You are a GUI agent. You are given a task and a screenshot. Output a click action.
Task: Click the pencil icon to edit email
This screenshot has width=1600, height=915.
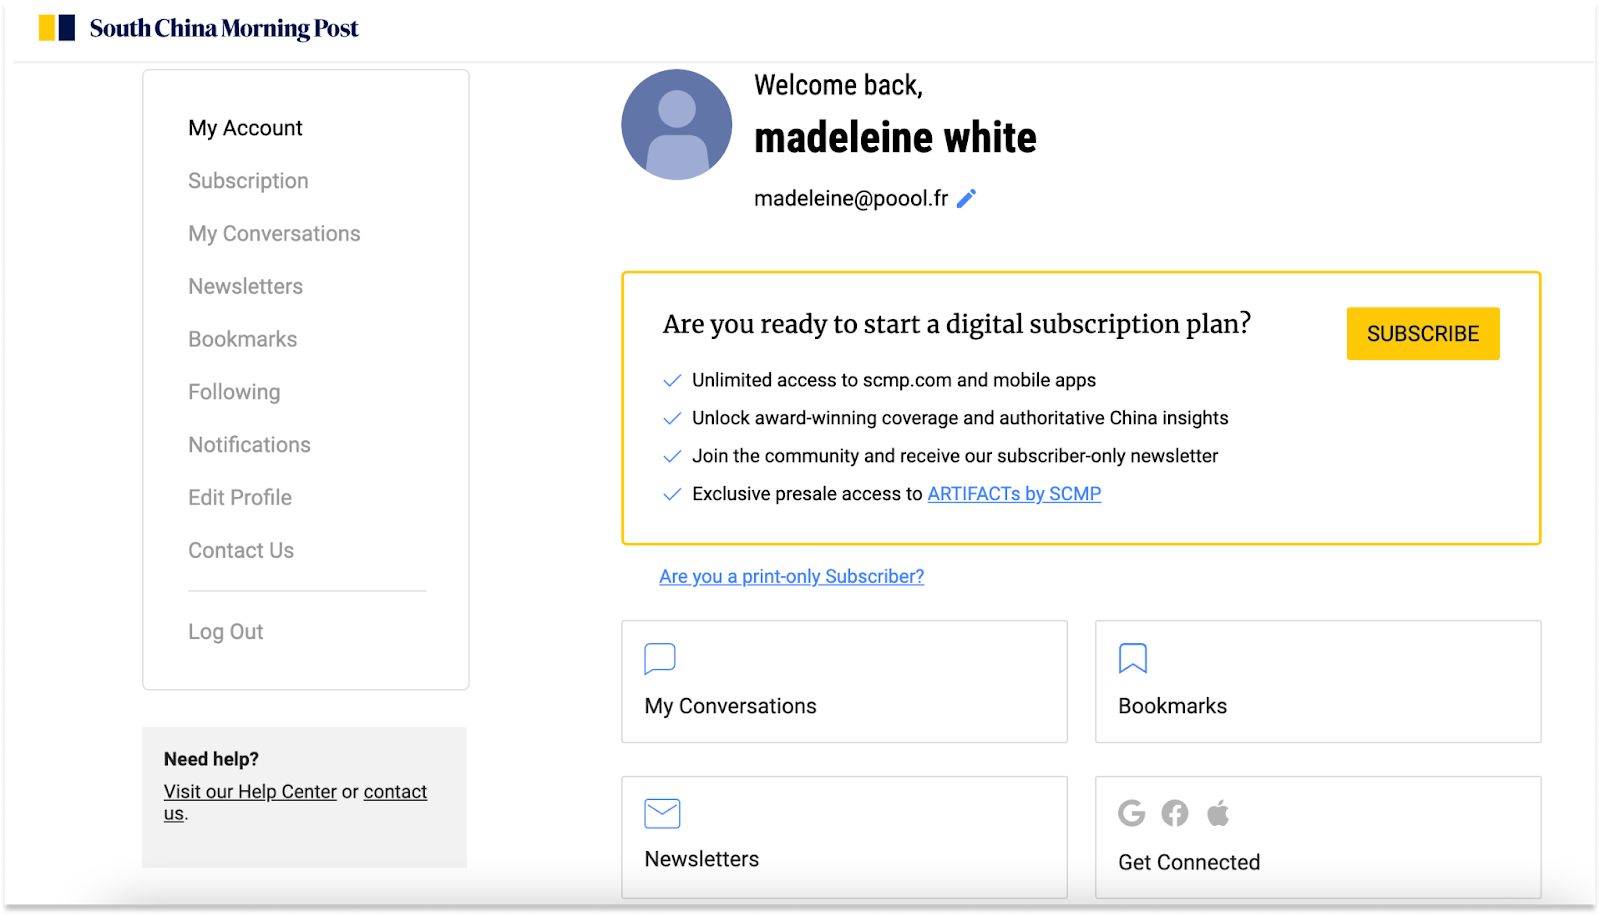click(966, 197)
